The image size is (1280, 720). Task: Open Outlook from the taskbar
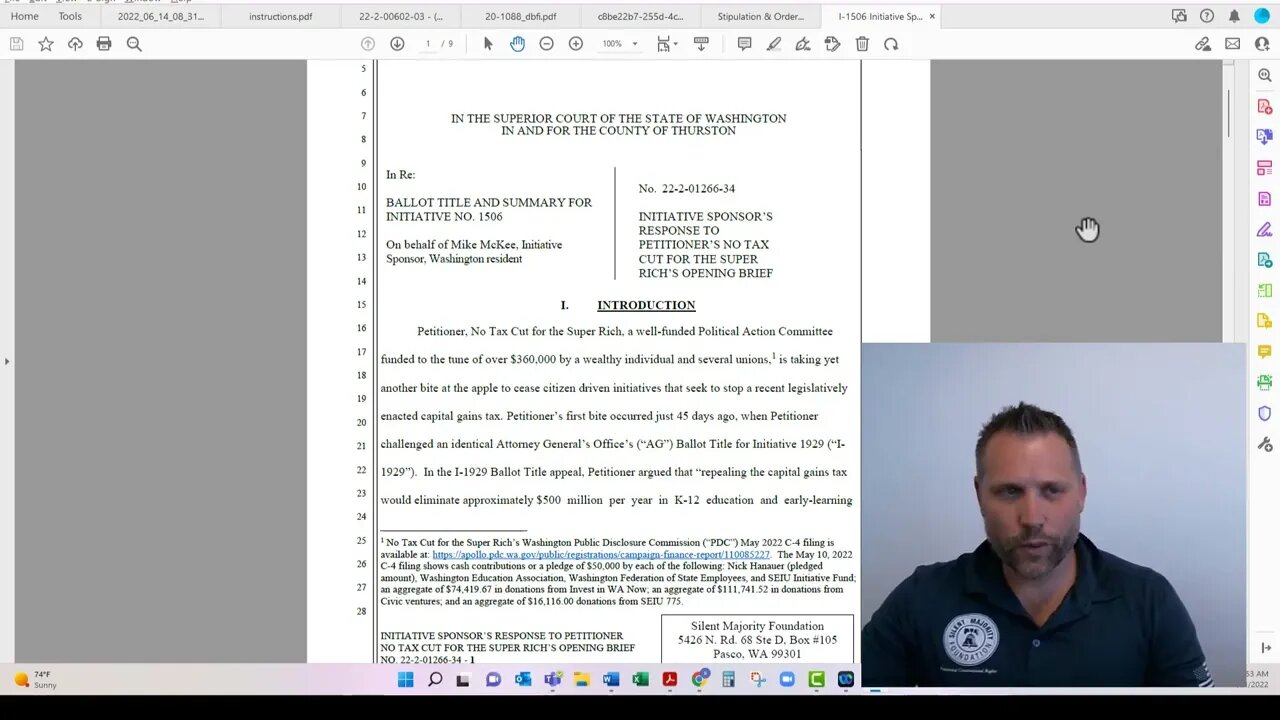(523, 680)
